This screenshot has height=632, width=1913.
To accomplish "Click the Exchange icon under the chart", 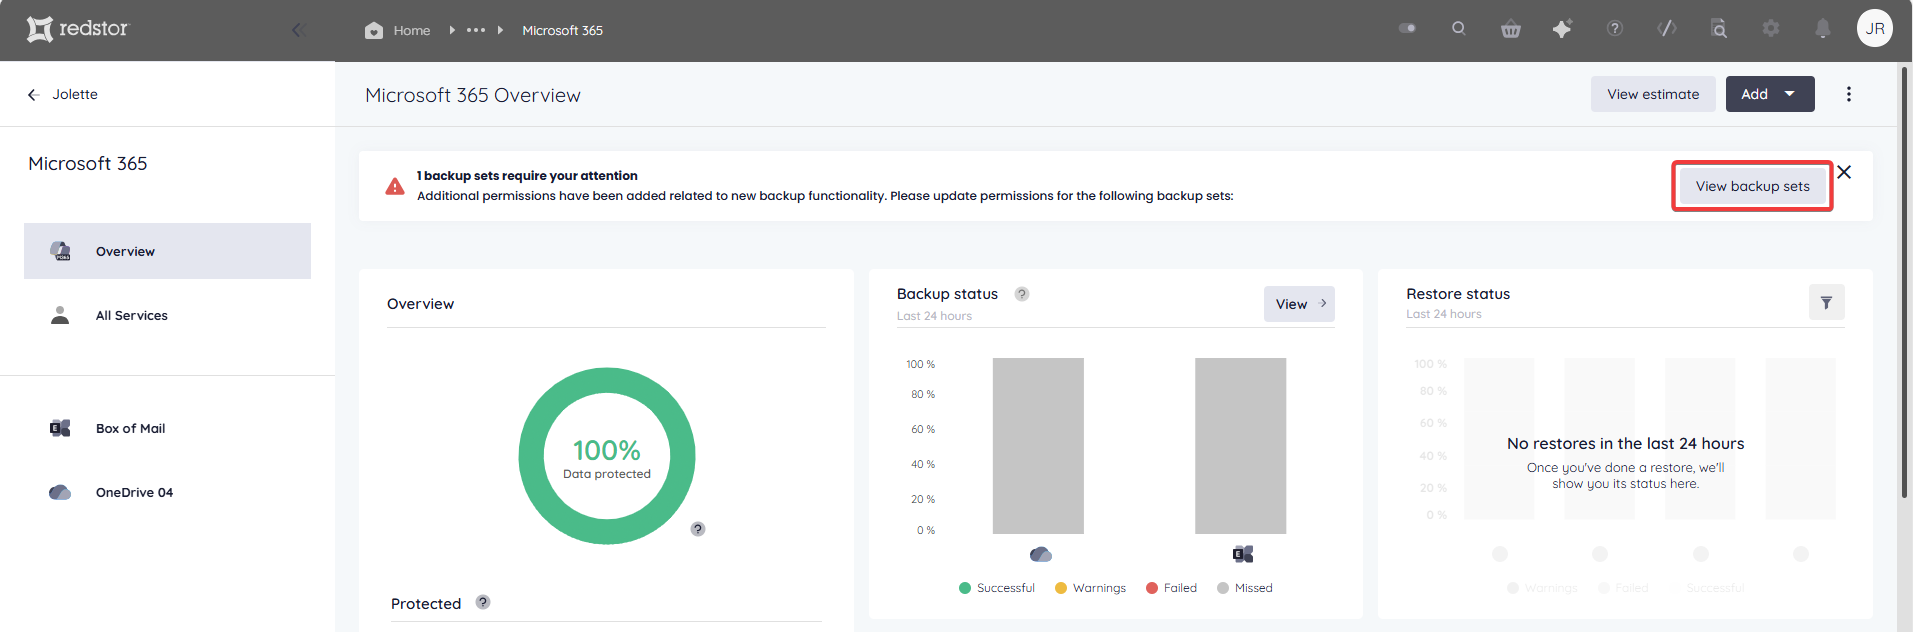I will pos(1243,554).
